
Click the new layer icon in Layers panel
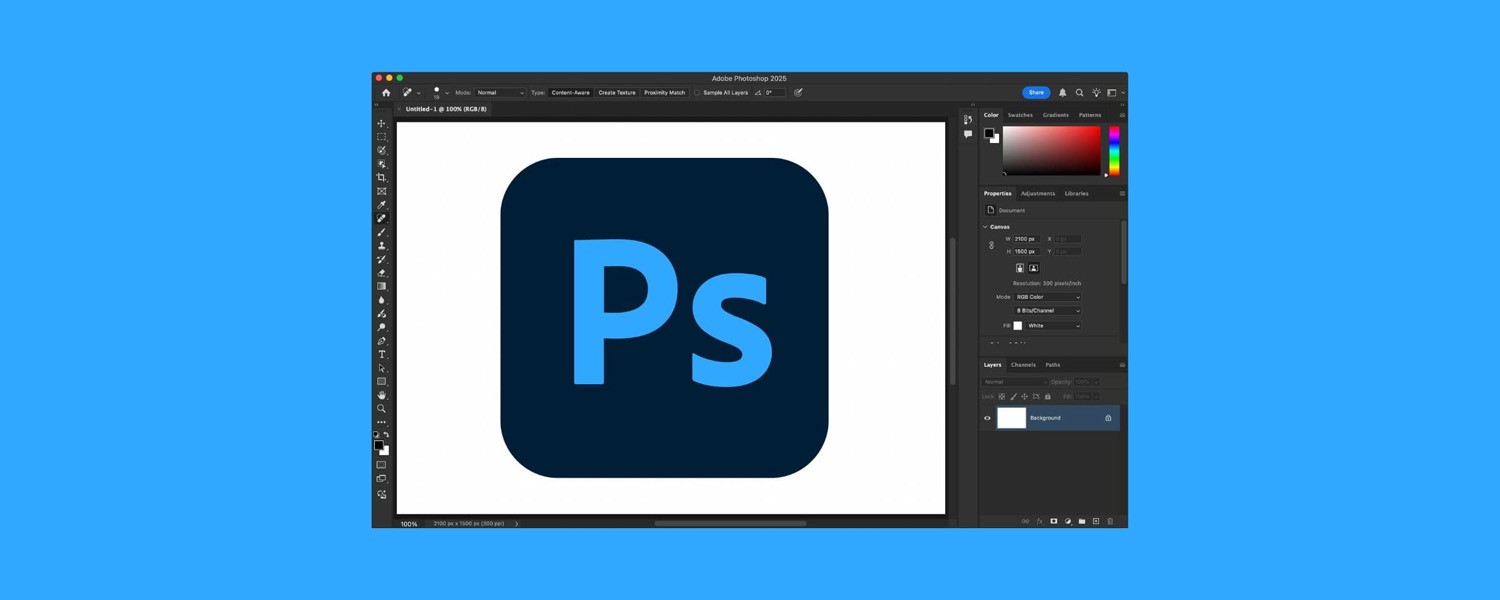tap(1096, 521)
